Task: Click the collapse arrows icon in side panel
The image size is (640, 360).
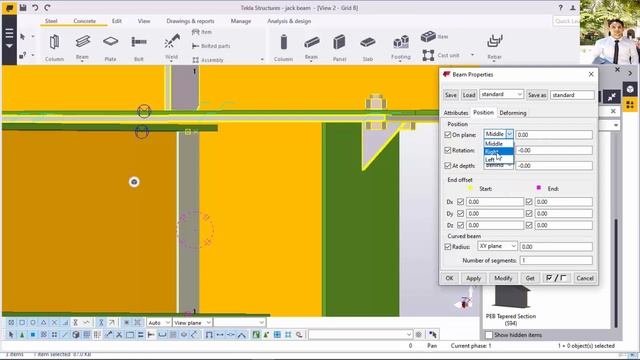Action: (x=611, y=96)
